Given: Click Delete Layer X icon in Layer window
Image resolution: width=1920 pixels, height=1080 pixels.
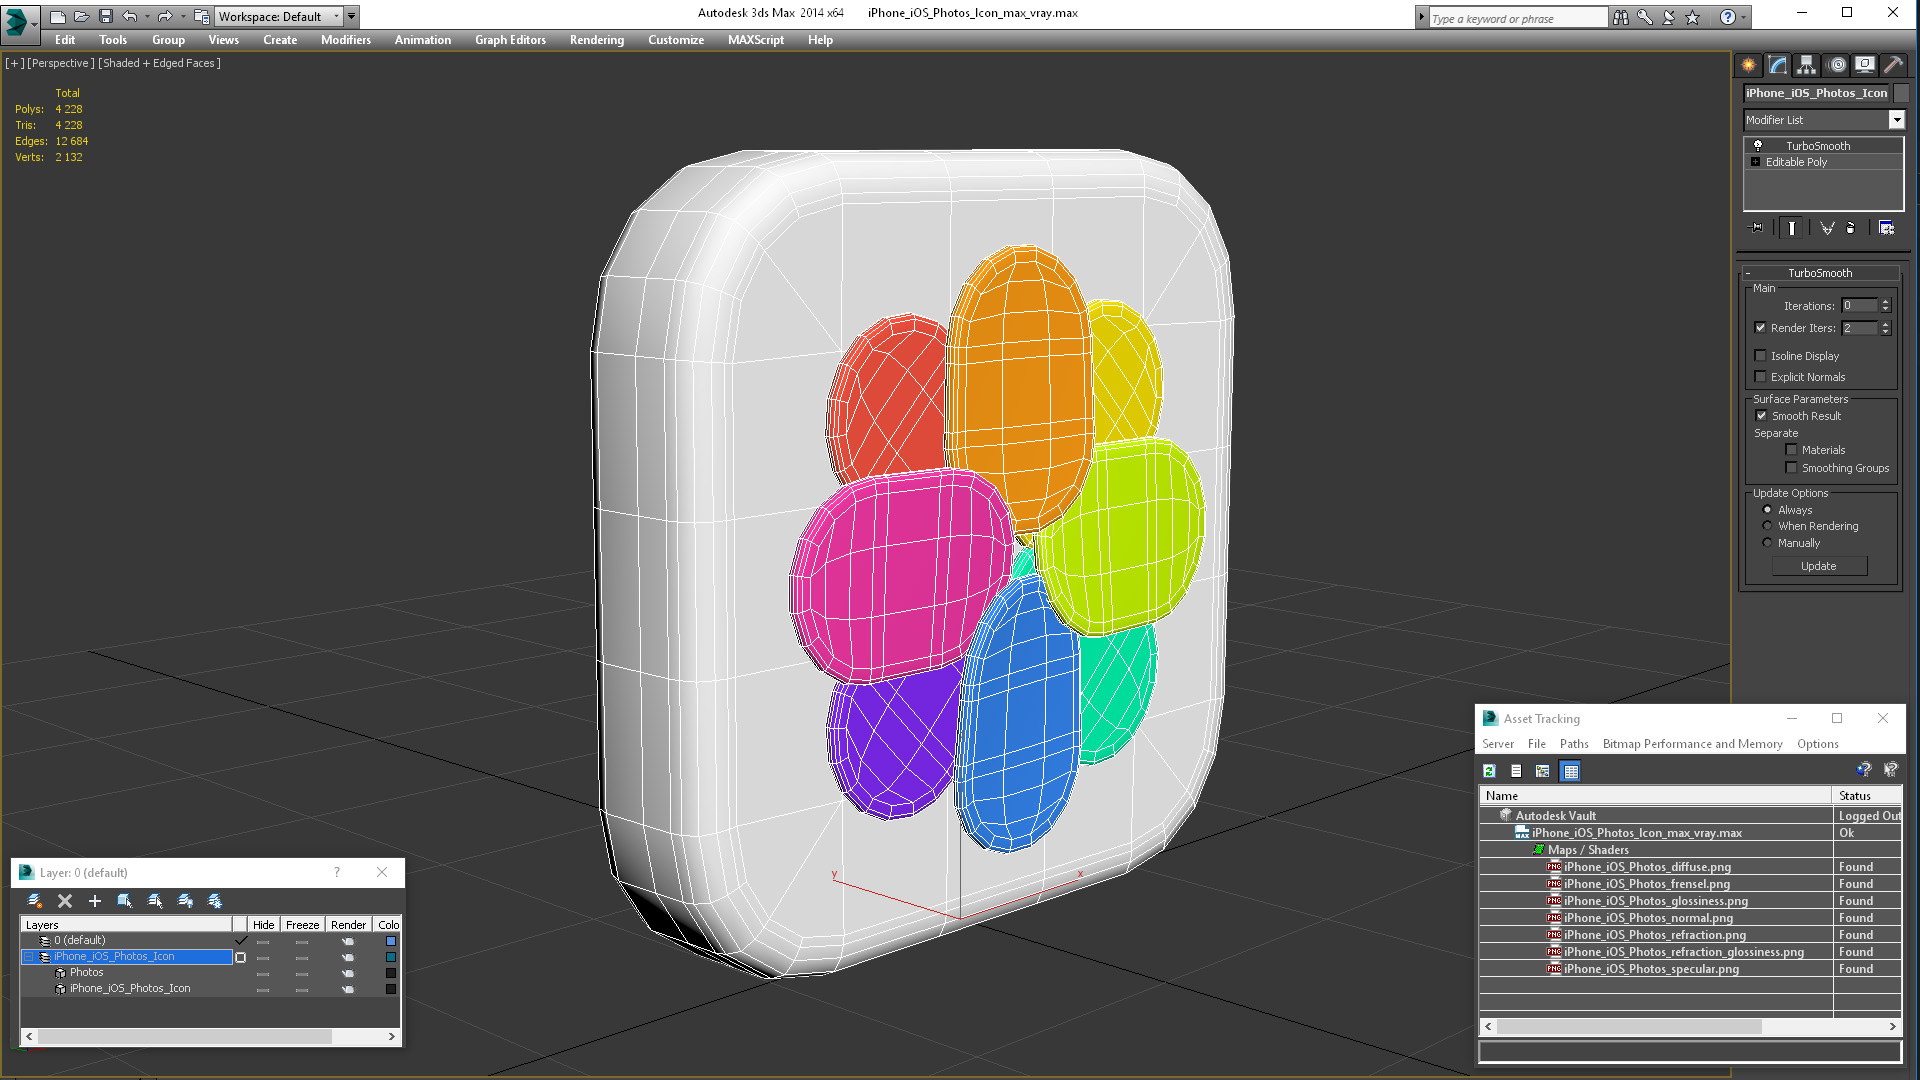Looking at the screenshot, I should click(65, 901).
